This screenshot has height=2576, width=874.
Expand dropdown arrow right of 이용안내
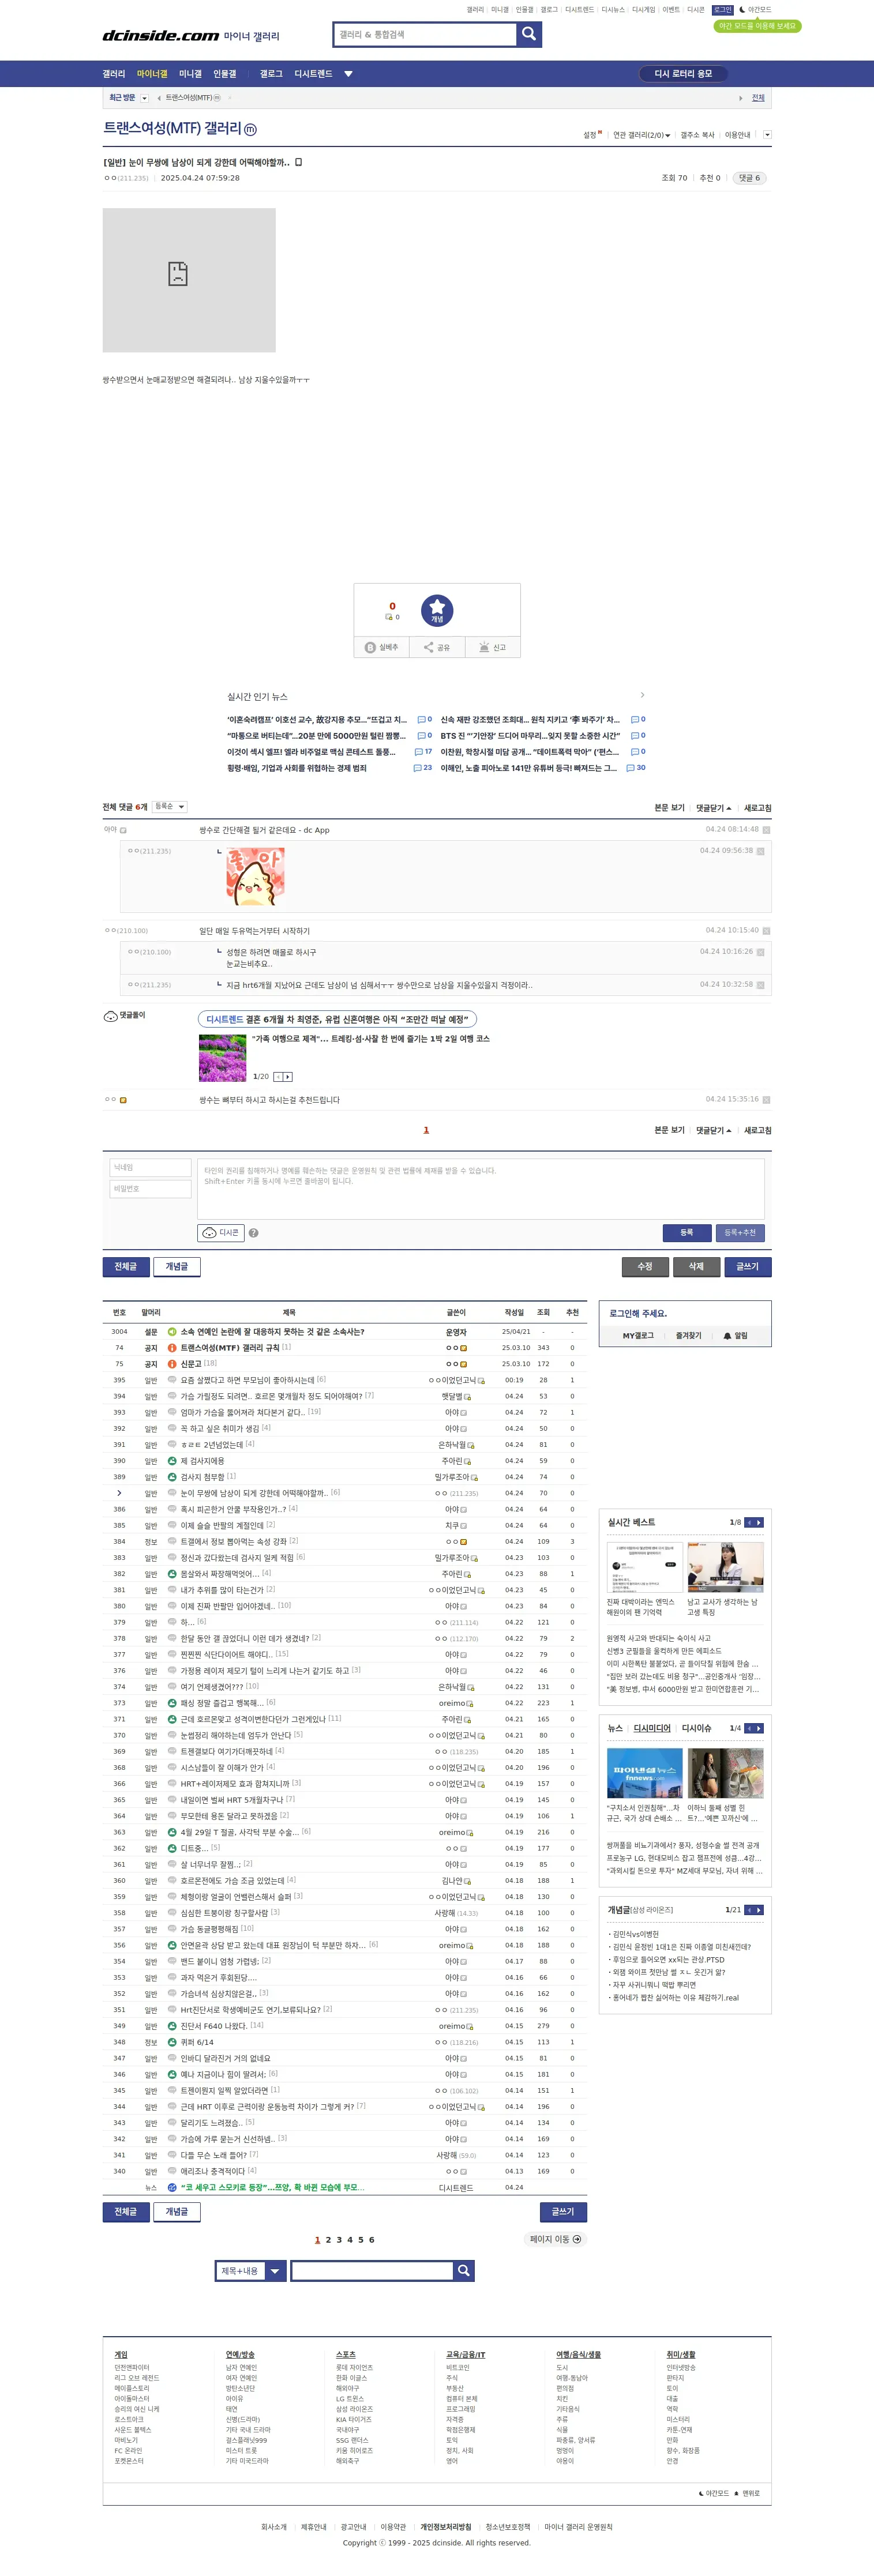click(767, 135)
